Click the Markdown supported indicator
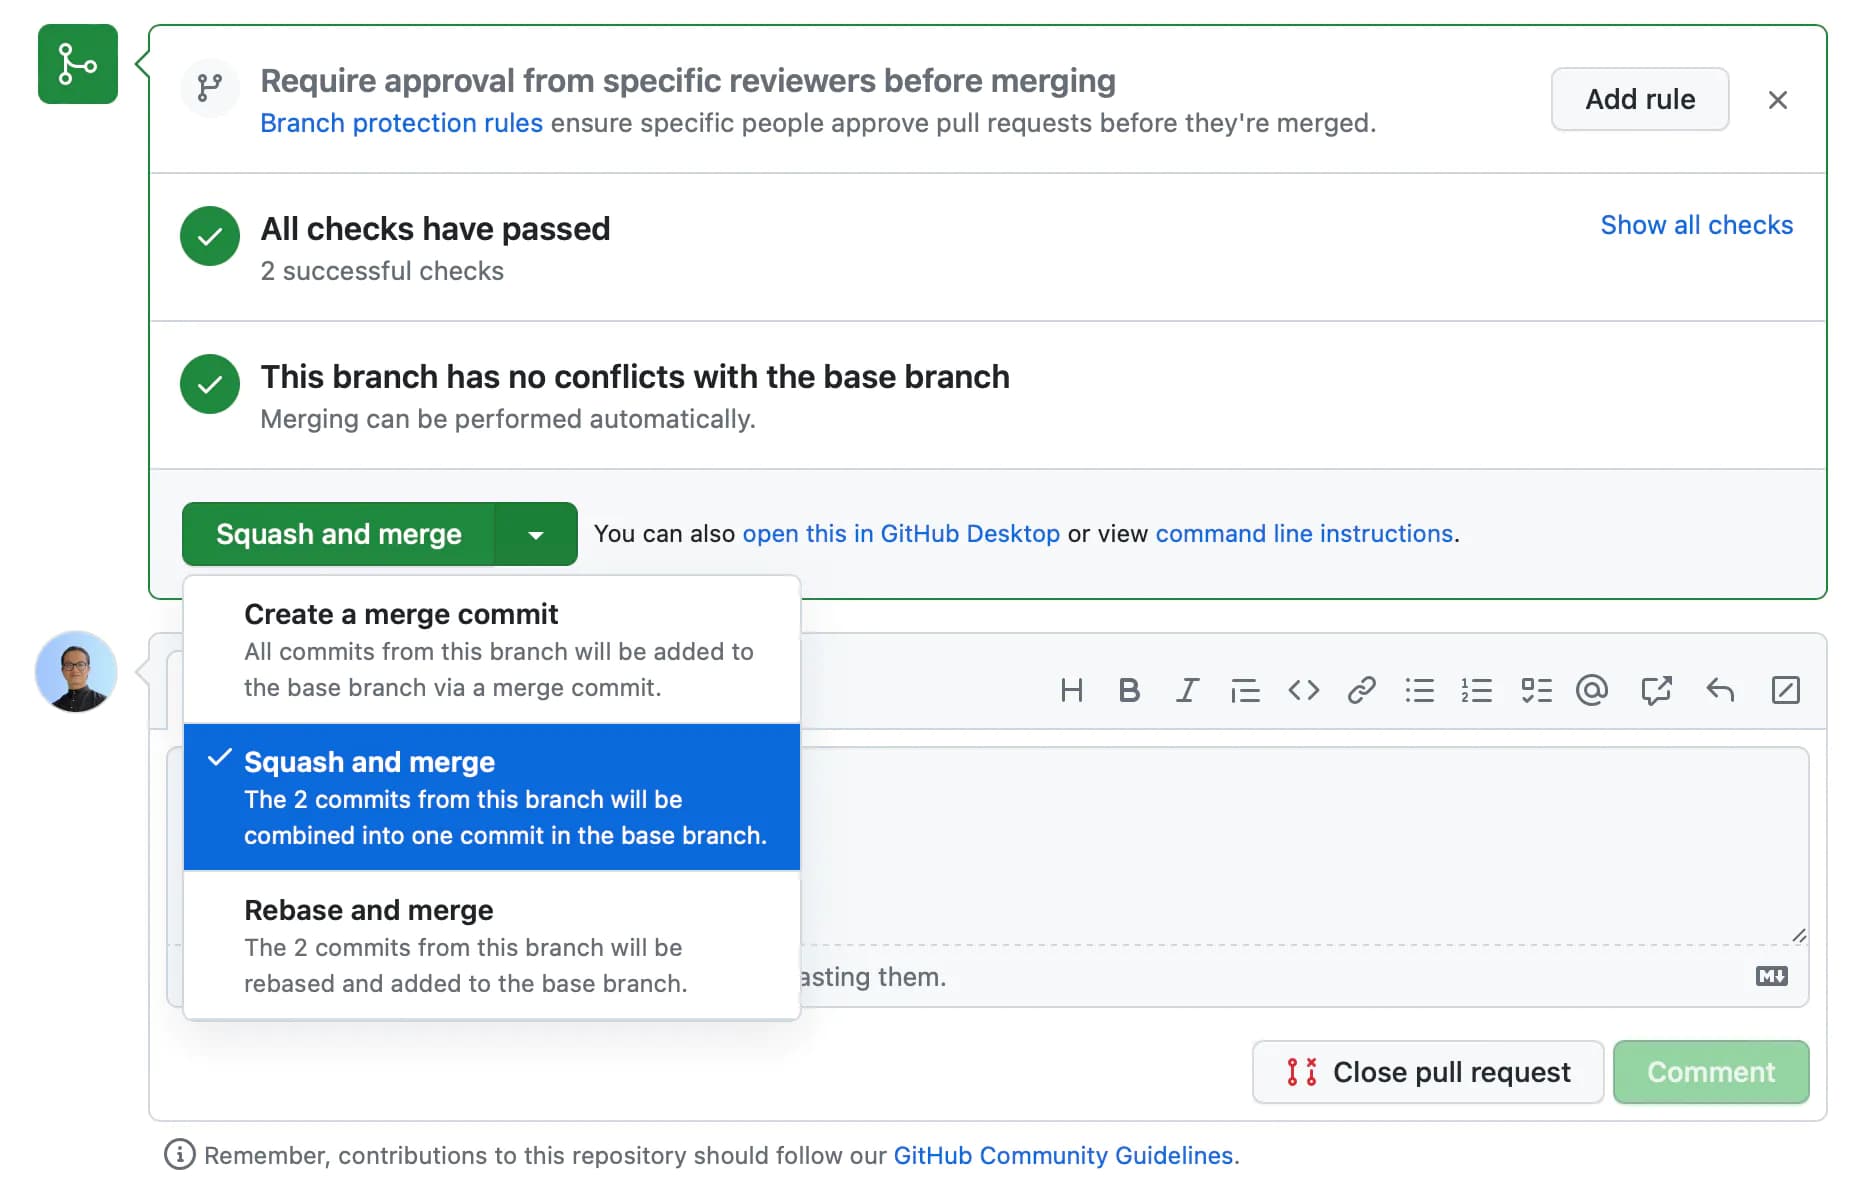 coord(1771,976)
